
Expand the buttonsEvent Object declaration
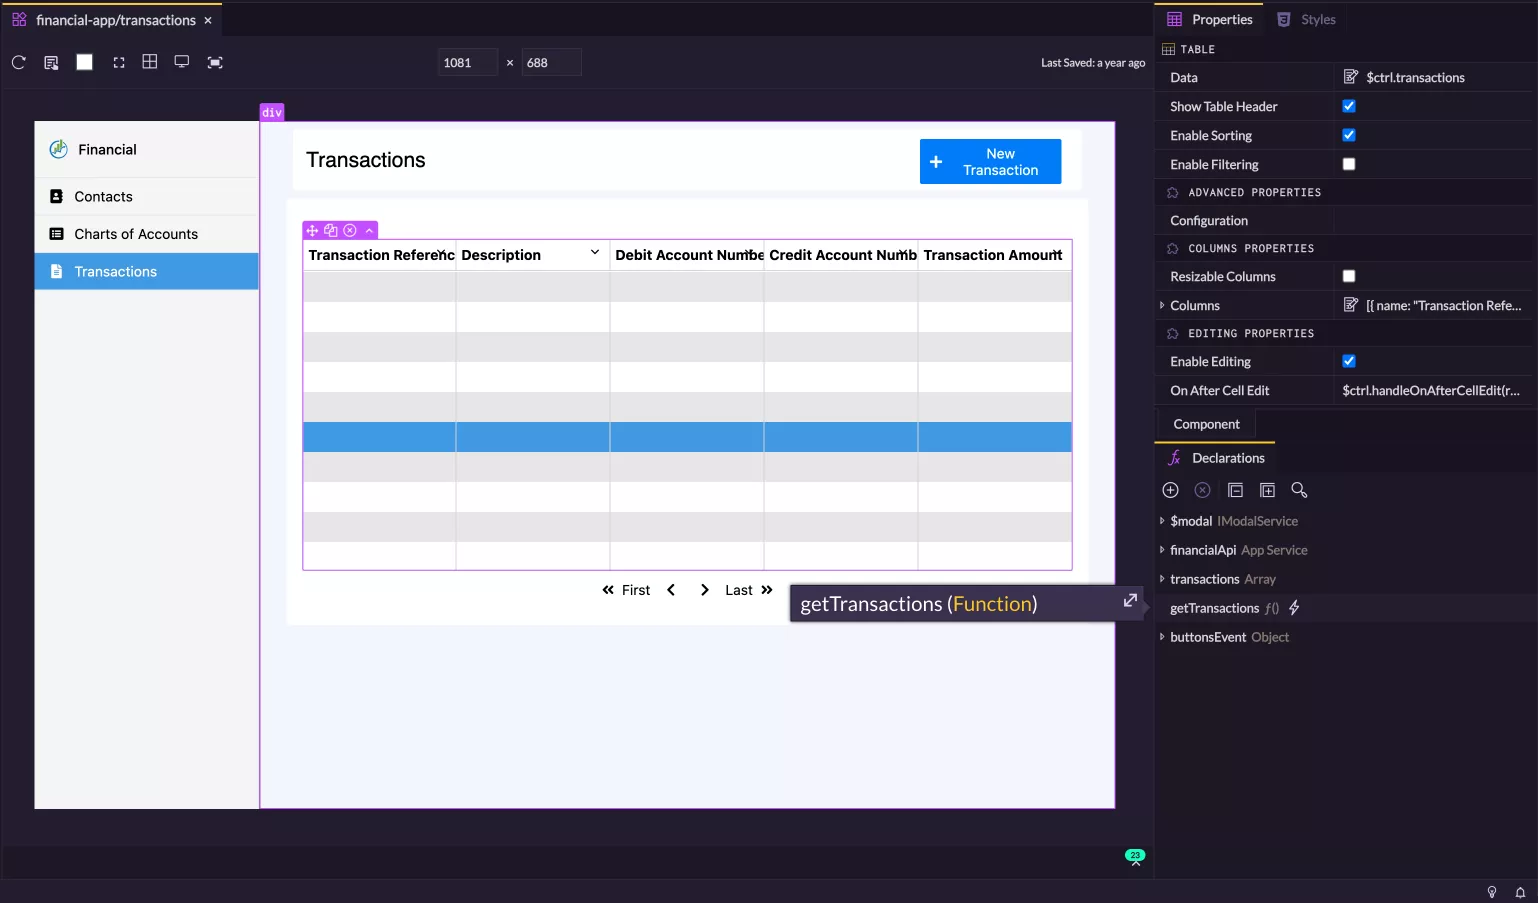(x=1162, y=637)
